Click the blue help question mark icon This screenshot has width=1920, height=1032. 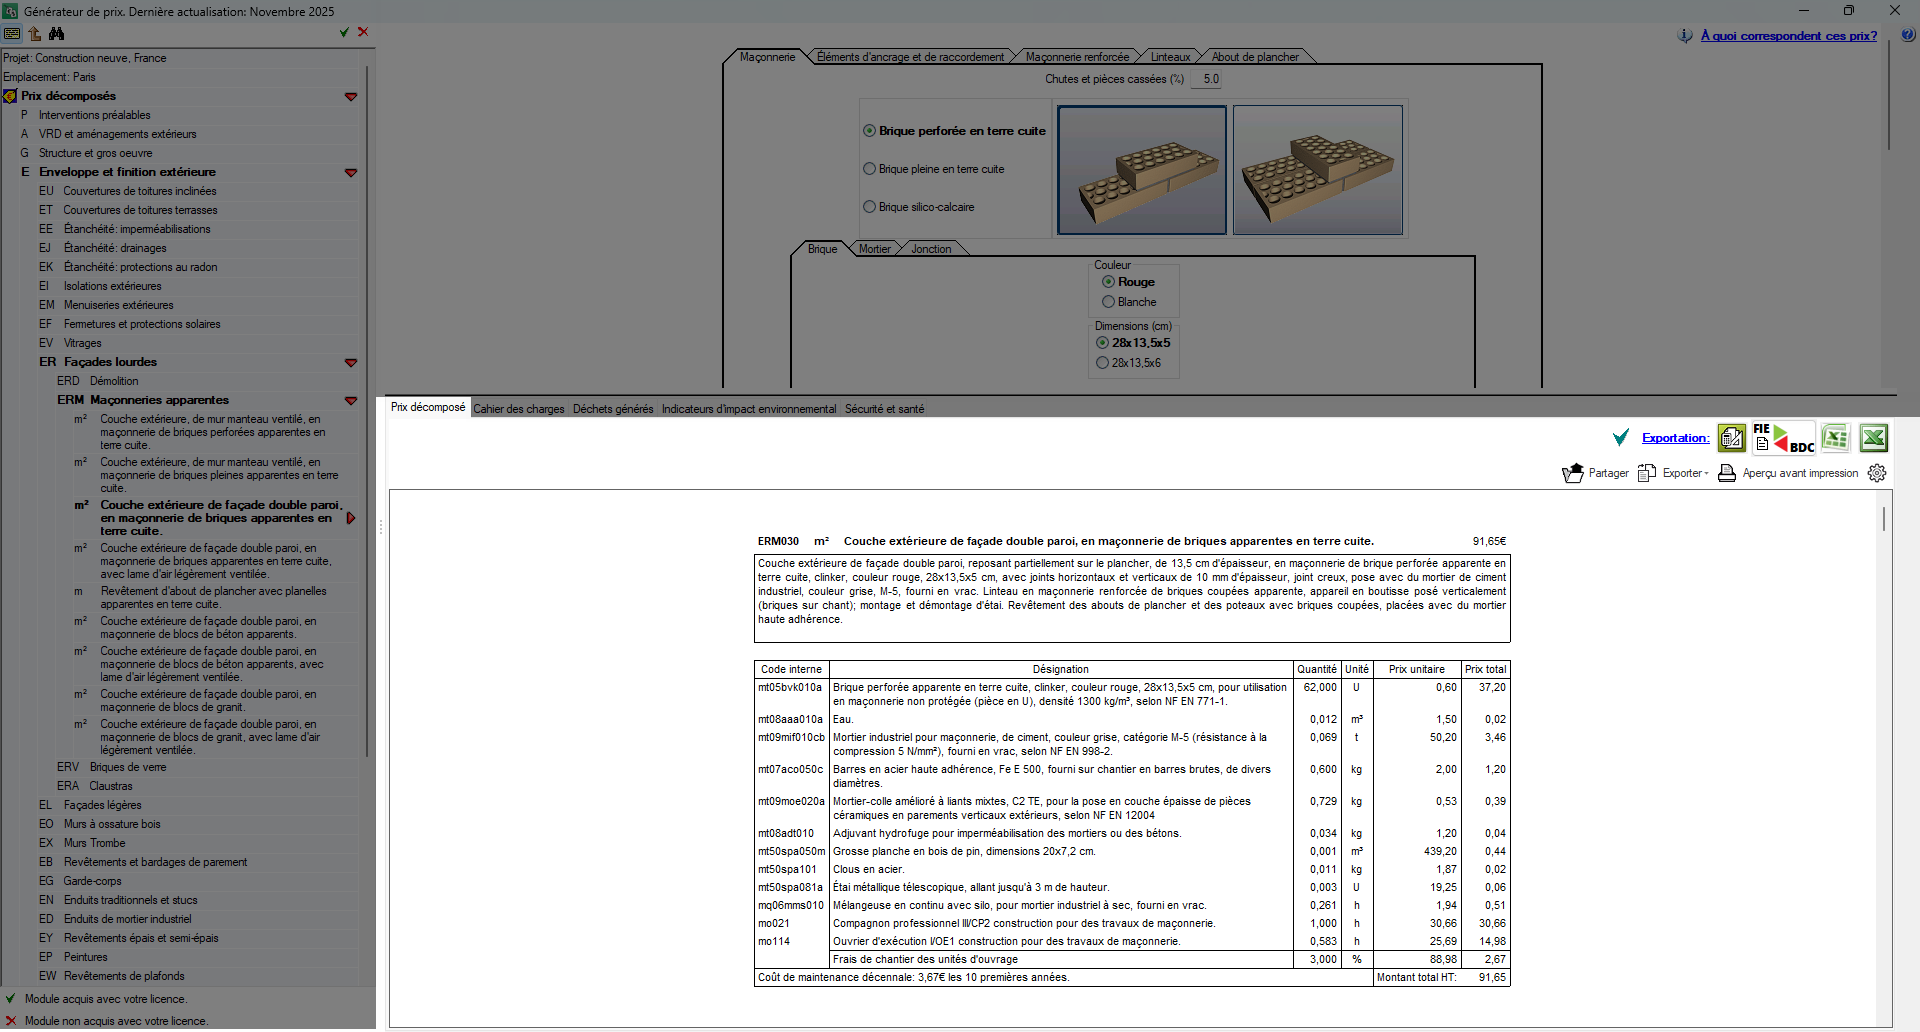pyautogui.click(x=1908, y=35)
